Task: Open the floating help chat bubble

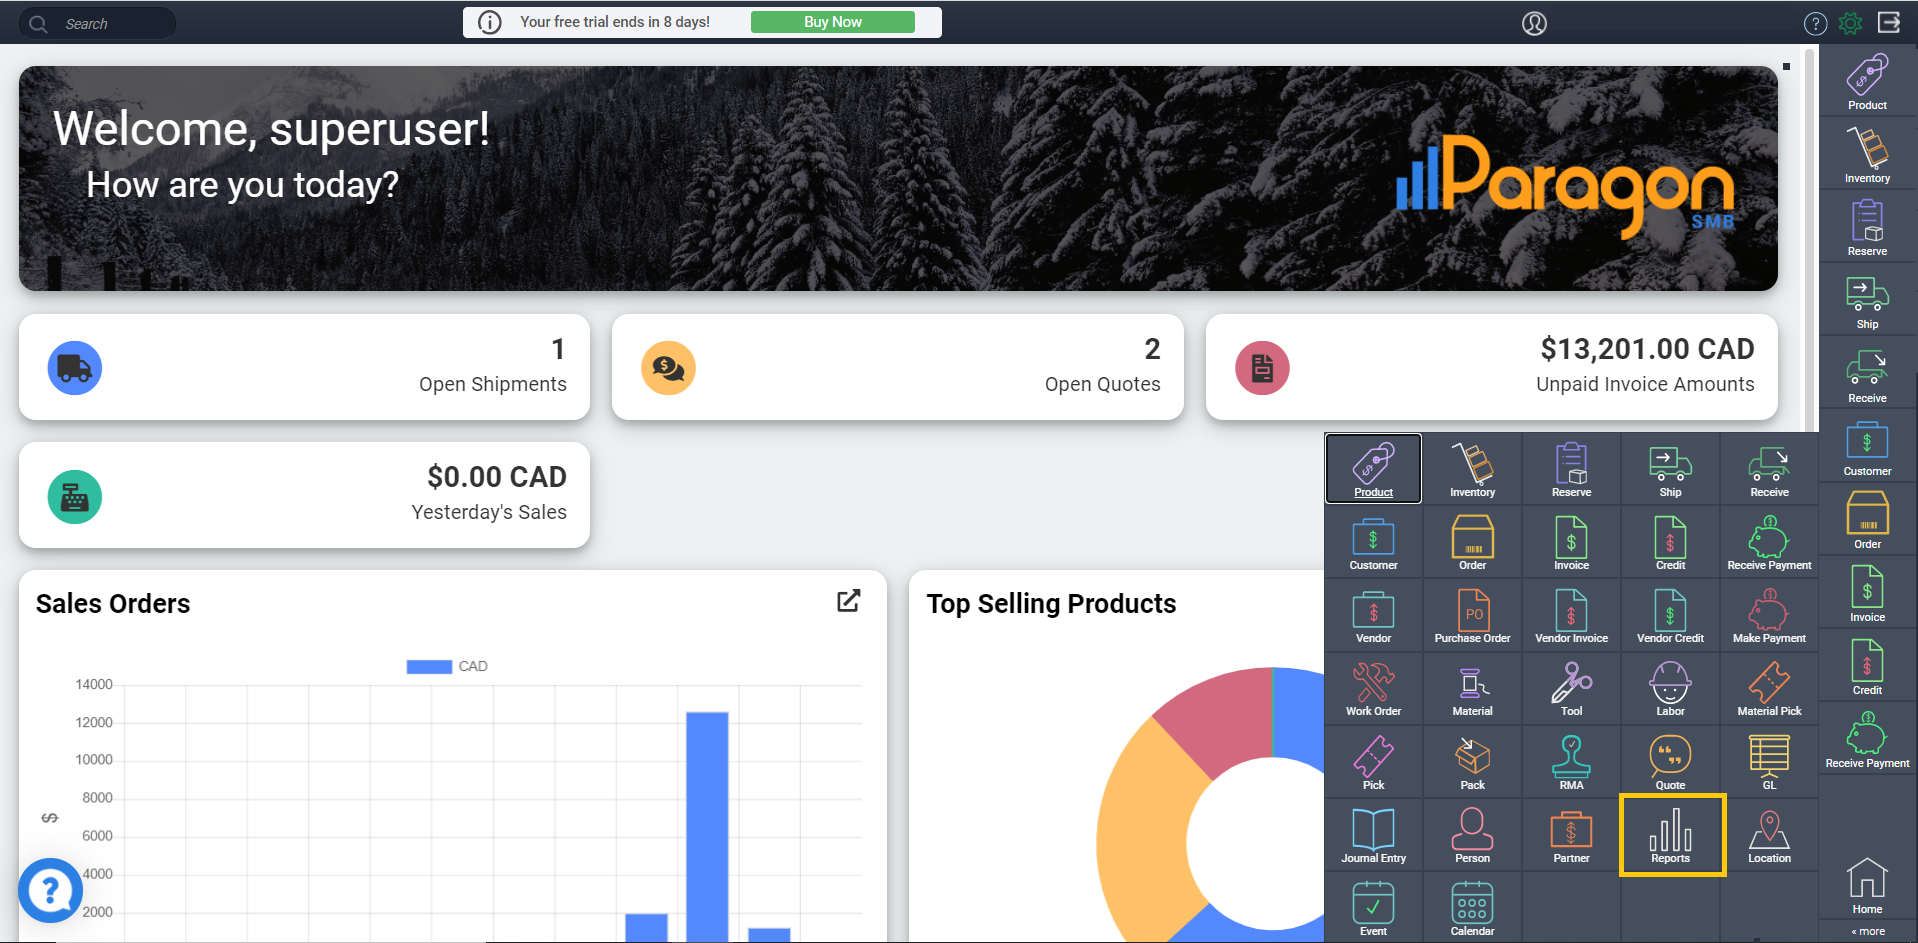Action: (x=50, y=890)
